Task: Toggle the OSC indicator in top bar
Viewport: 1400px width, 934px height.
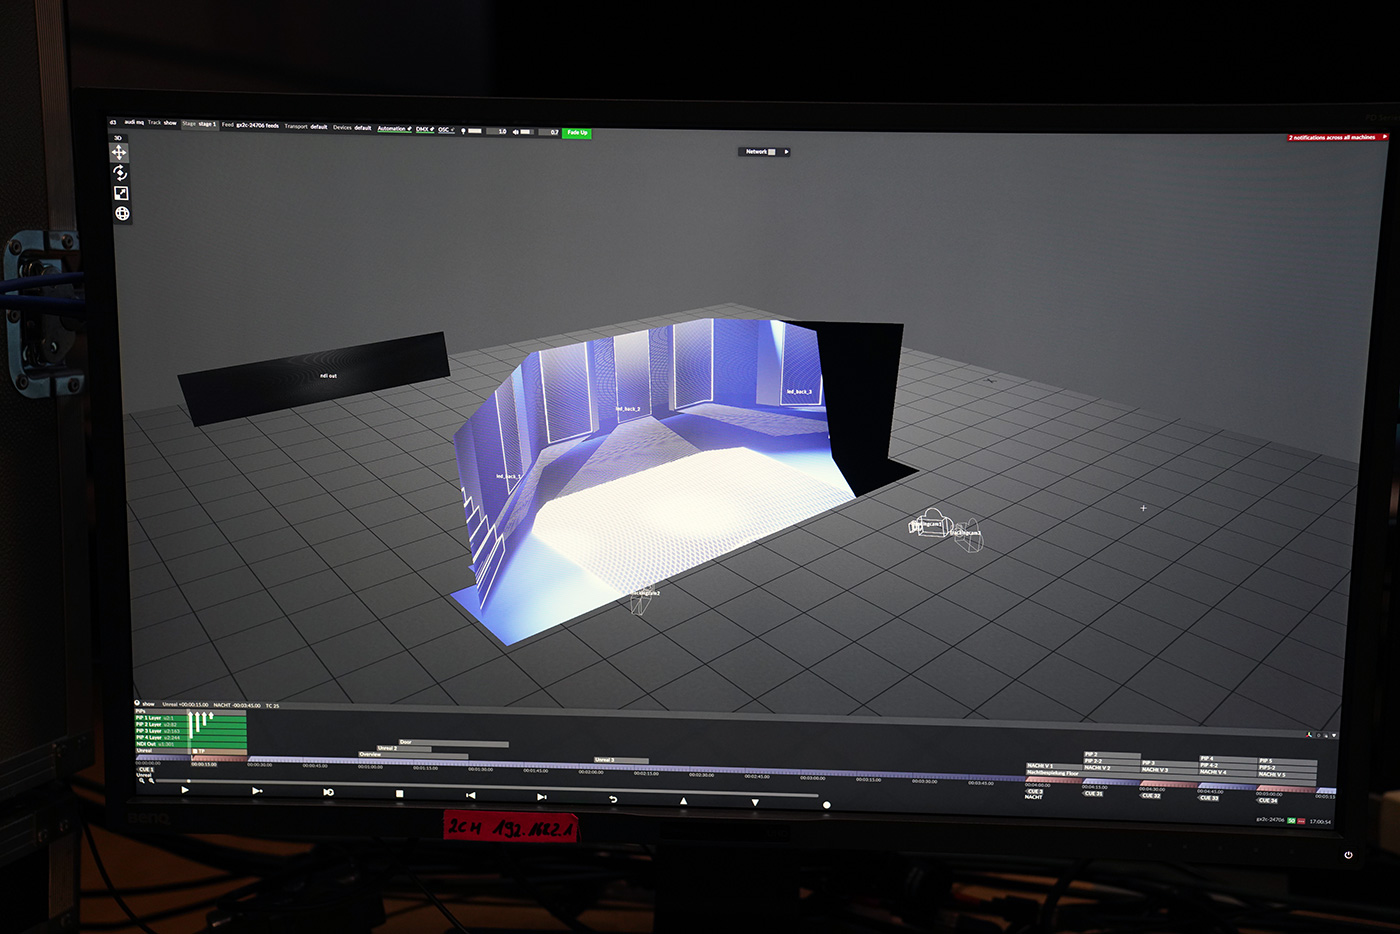Action: (x=446, y=130)
